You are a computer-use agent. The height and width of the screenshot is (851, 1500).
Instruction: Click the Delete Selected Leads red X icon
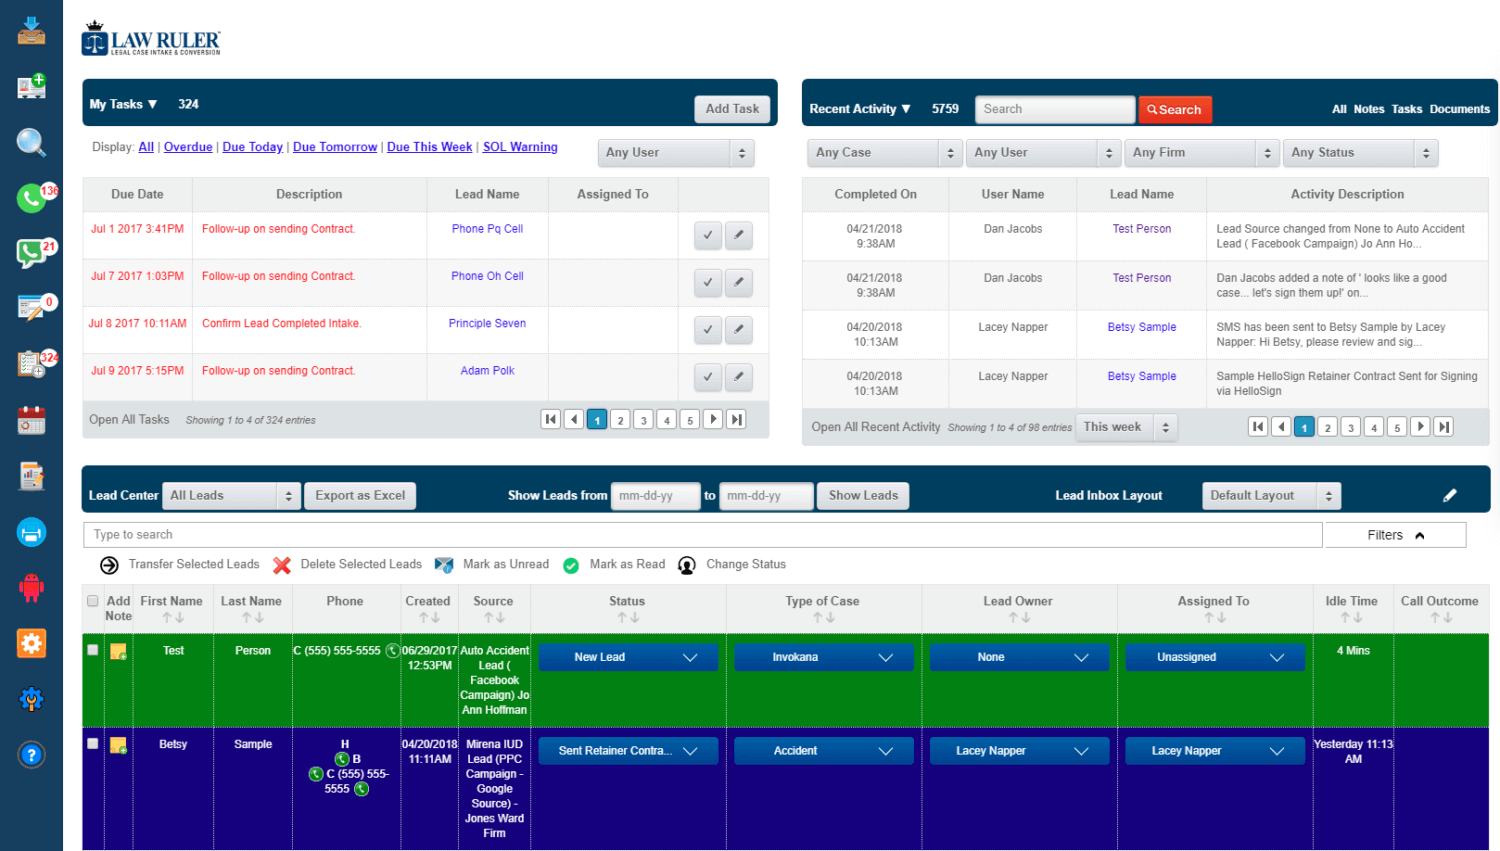click(x=282, y=565)
